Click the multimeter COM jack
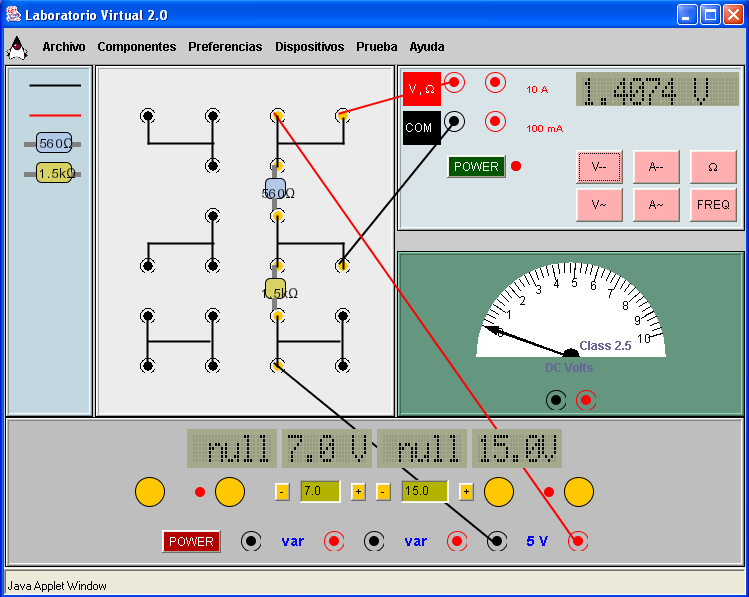The width and height of the screenshot is (749, 597). [454, 121]
